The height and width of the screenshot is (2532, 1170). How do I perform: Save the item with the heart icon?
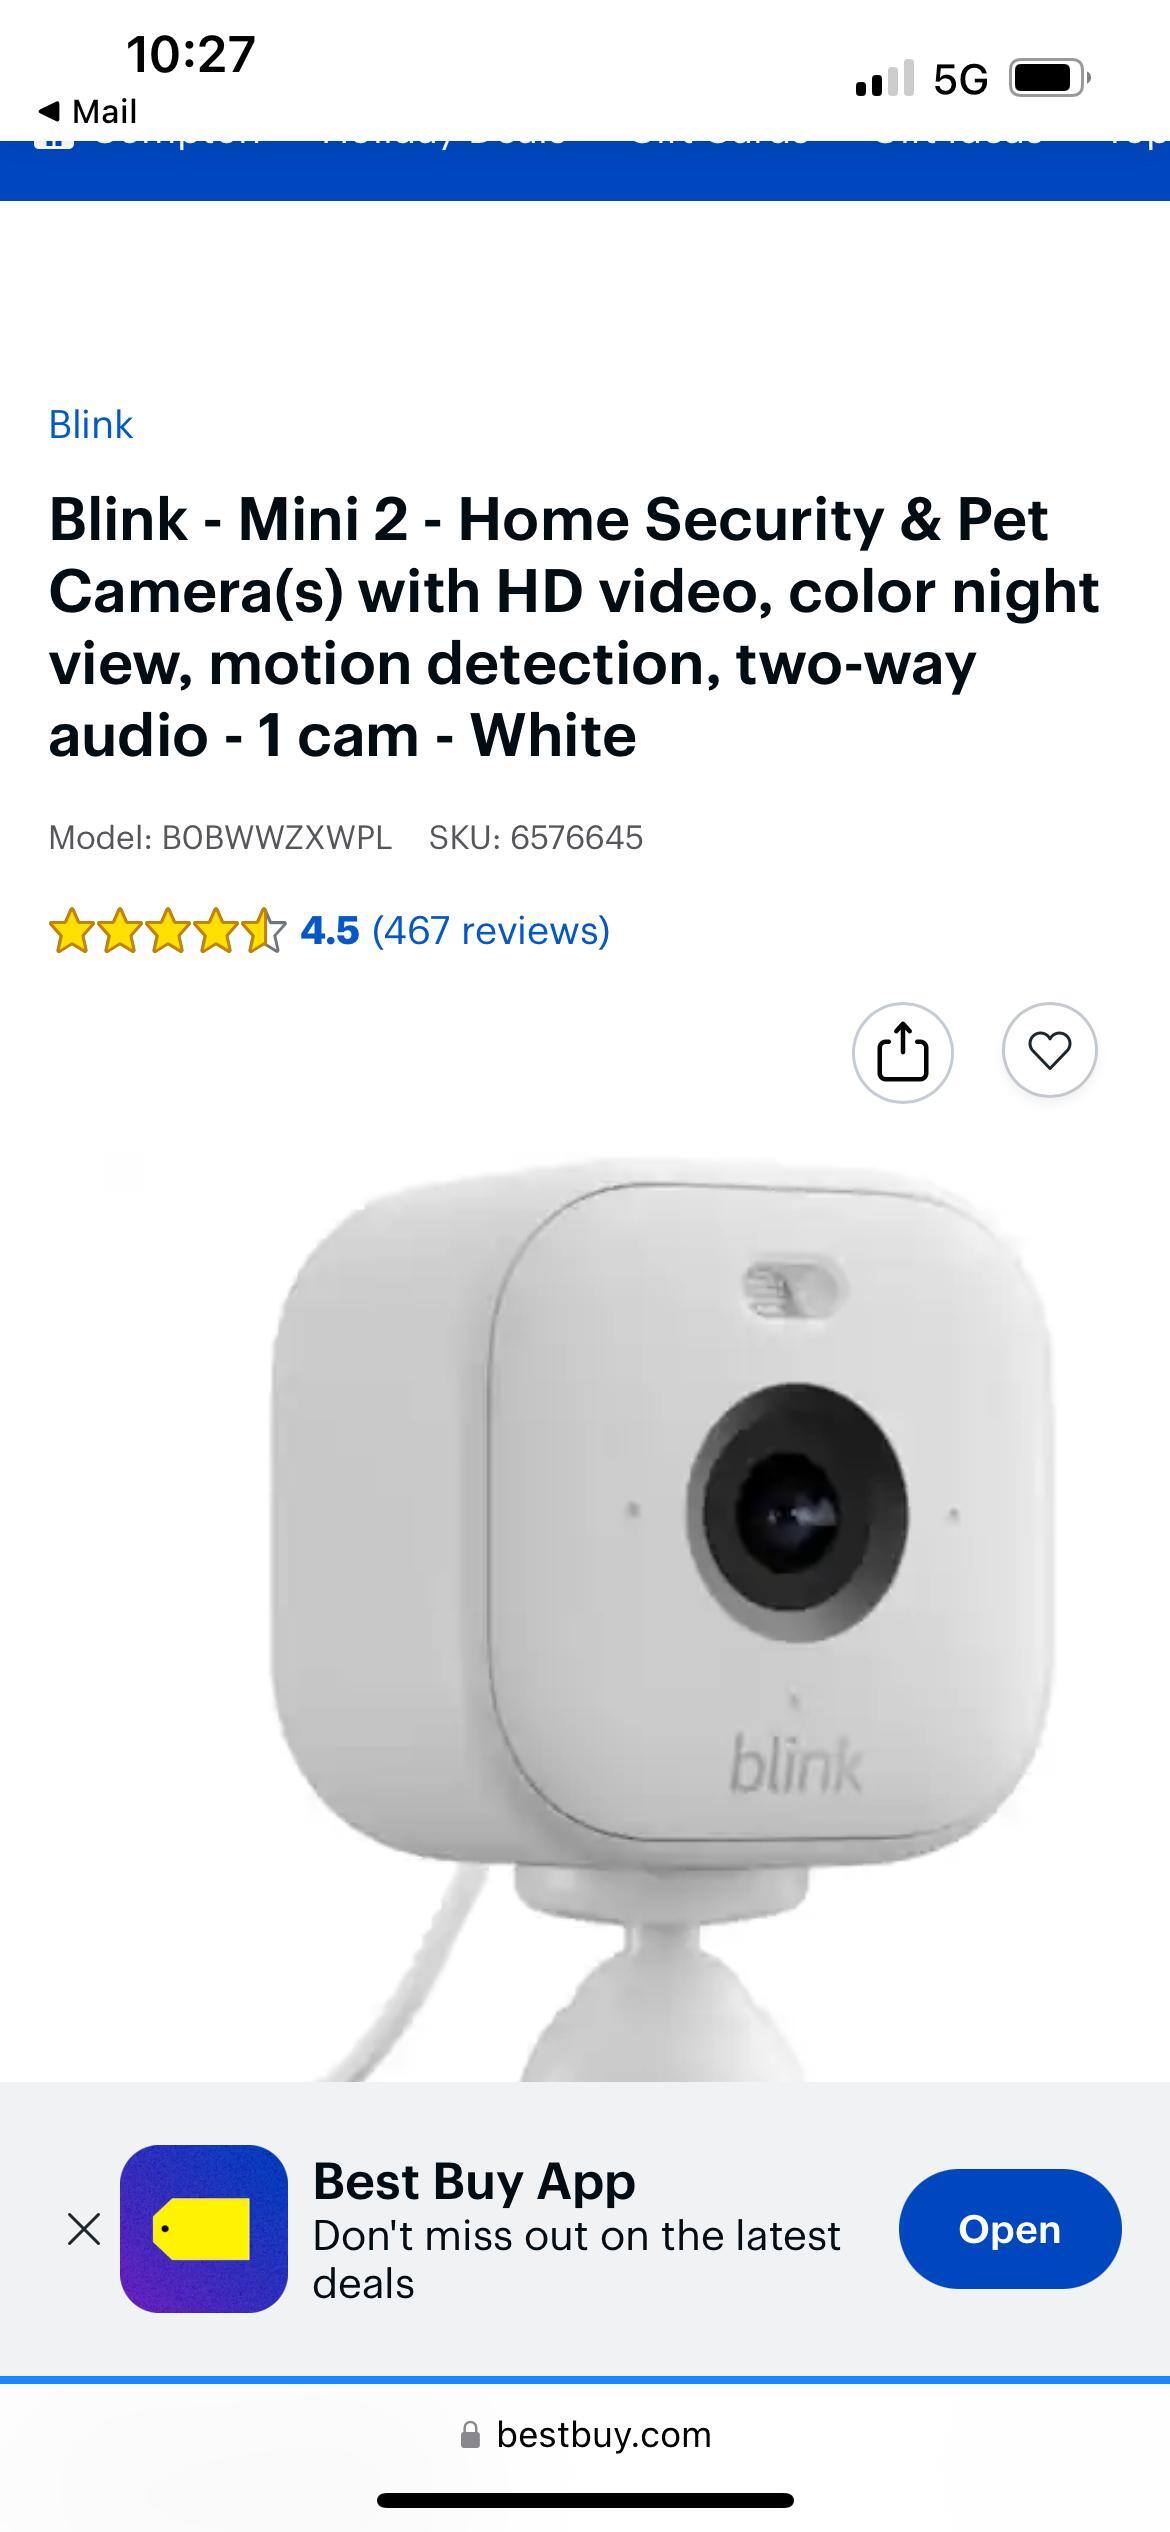click(x=1049, y=1050)
